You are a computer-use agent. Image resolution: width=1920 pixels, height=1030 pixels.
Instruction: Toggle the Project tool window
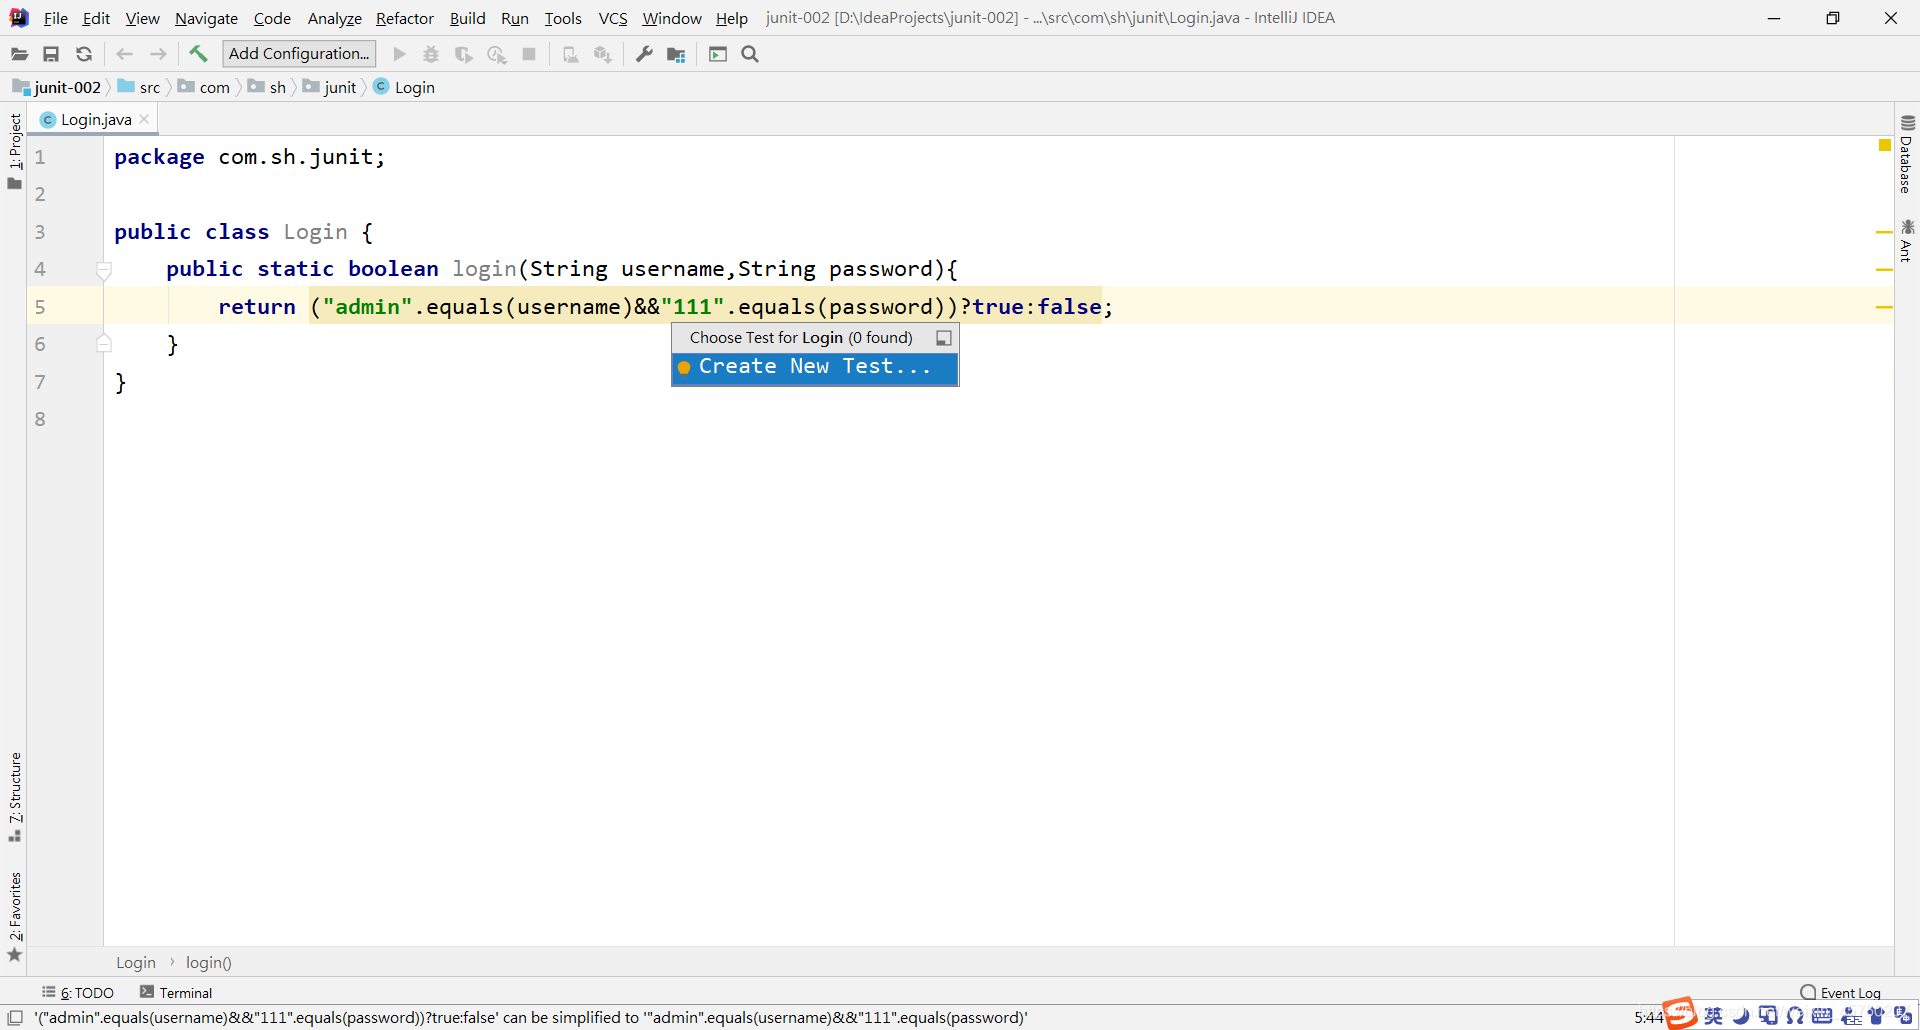coord(14,150)
